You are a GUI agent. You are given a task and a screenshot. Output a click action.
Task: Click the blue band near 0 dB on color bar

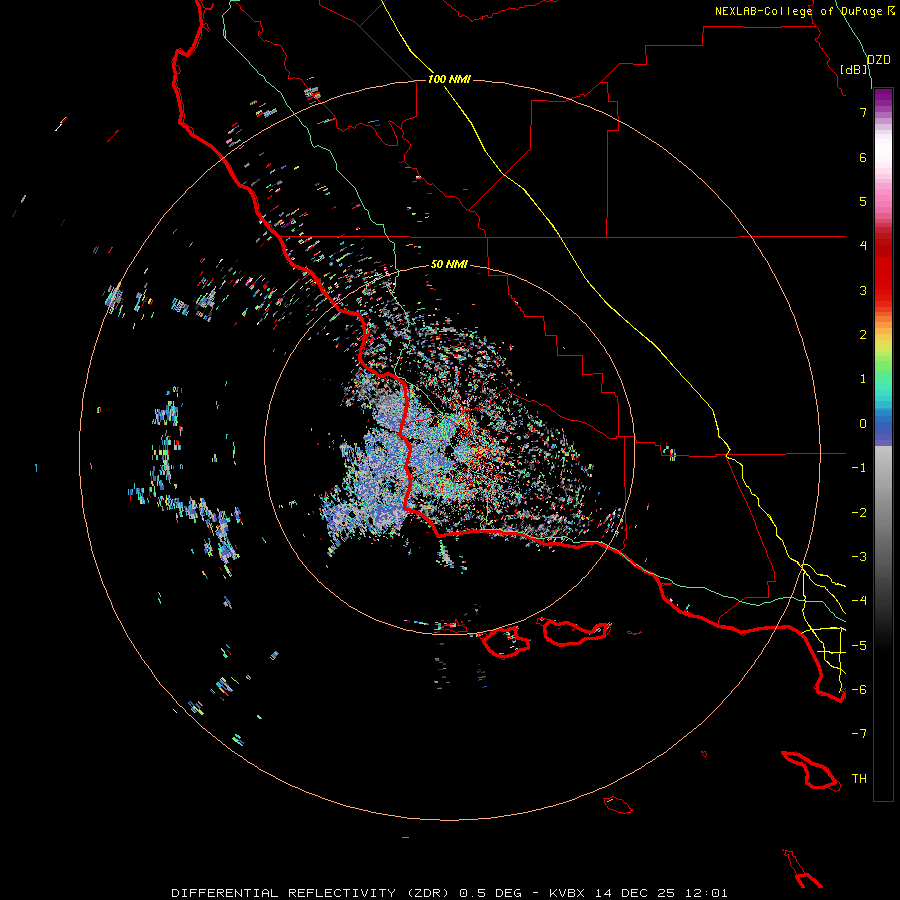pos(883,428)
